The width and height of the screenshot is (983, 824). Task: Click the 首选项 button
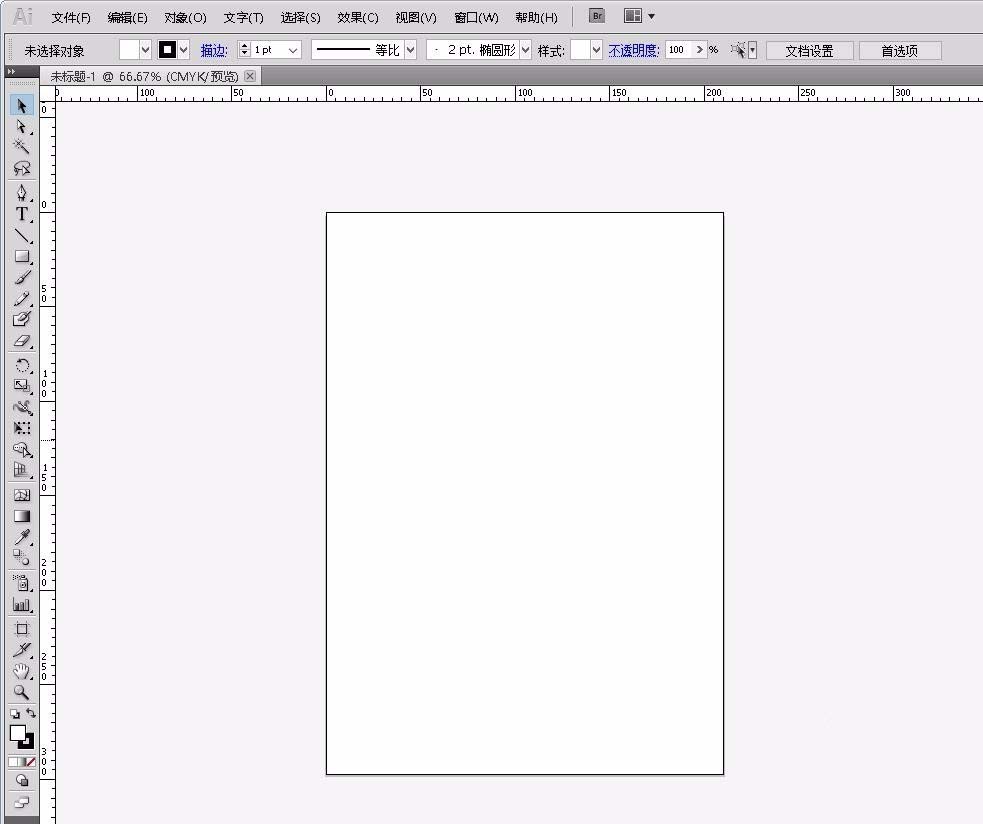[x=900, y=51]
